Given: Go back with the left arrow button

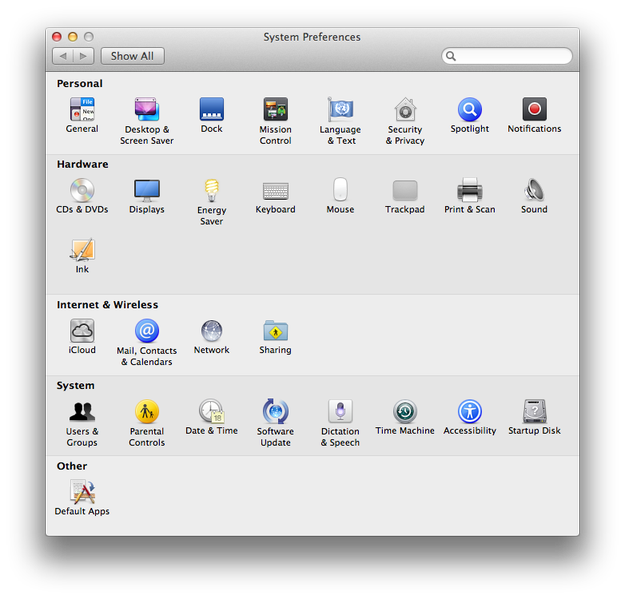Looking at the screenshot, I should point(63,56).
